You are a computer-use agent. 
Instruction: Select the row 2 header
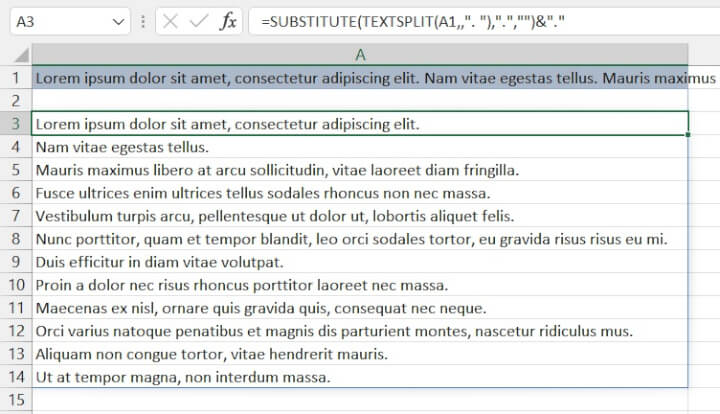coord(15,101)
